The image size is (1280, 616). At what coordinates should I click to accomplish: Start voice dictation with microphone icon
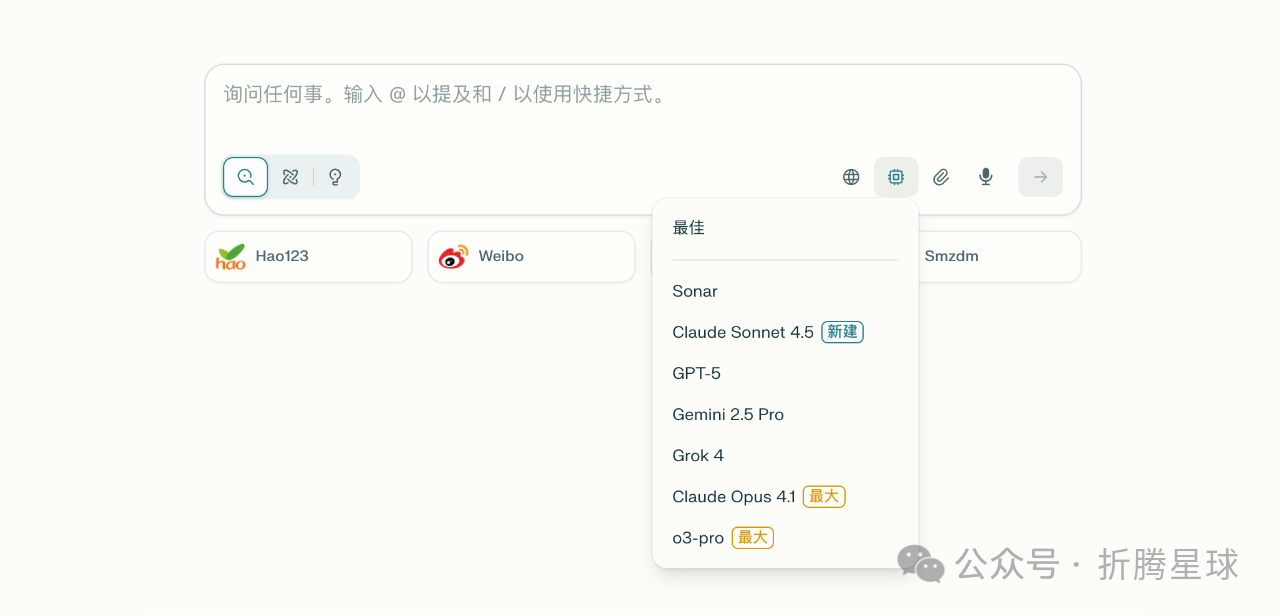point(986,177)
